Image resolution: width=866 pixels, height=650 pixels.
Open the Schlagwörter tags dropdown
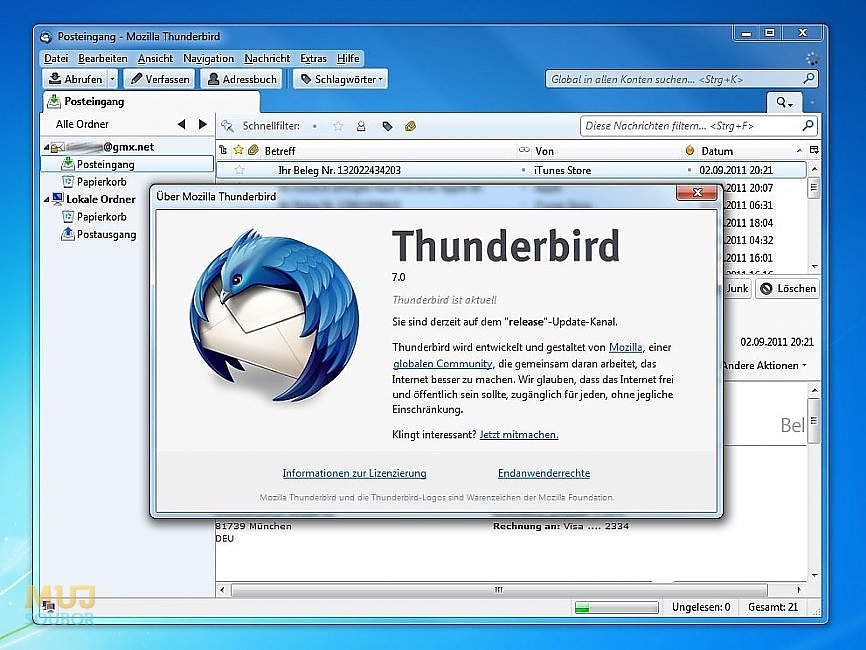point(341,79)
